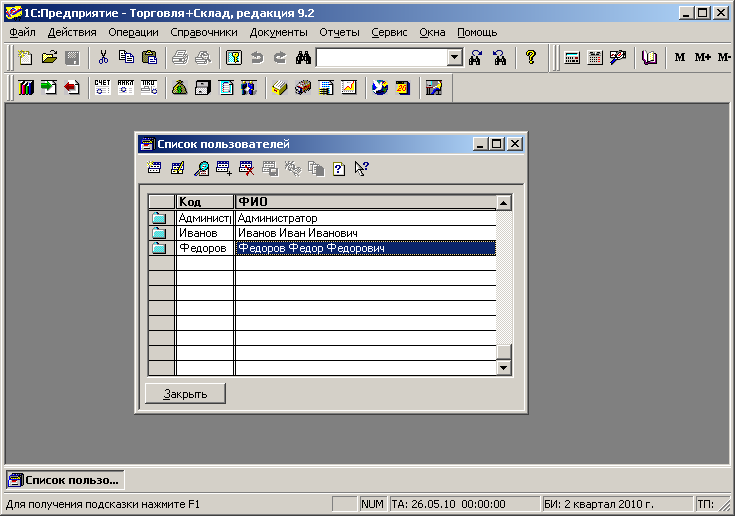Click the СЧЕТ invoice toolbar icon
The image size is (735, 516).
(x=103, y=88)
